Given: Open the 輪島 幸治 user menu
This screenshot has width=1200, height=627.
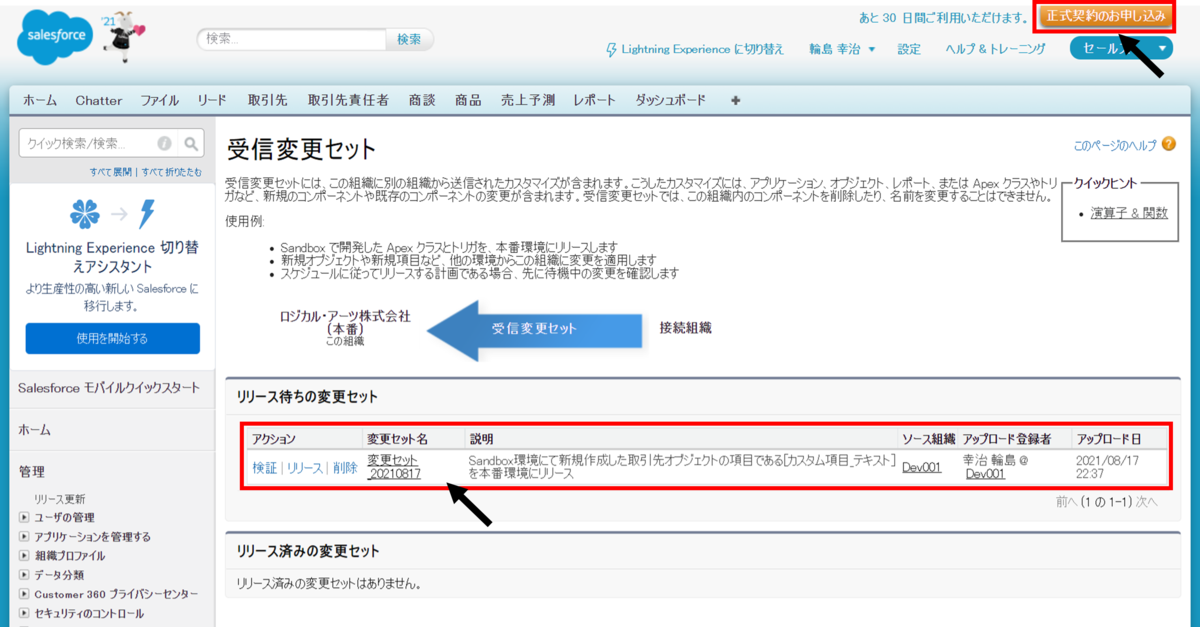Looking at the screenshot, I should (x=842, y=49).
